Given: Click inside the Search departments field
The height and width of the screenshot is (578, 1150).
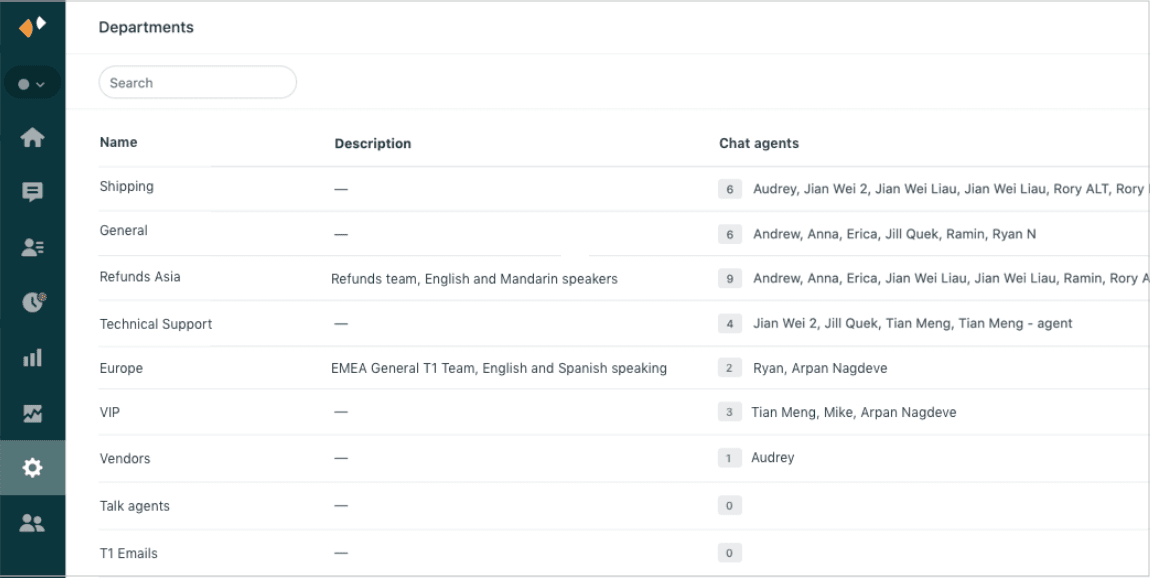Looking at the screenshot, I should tap(197, 82).
